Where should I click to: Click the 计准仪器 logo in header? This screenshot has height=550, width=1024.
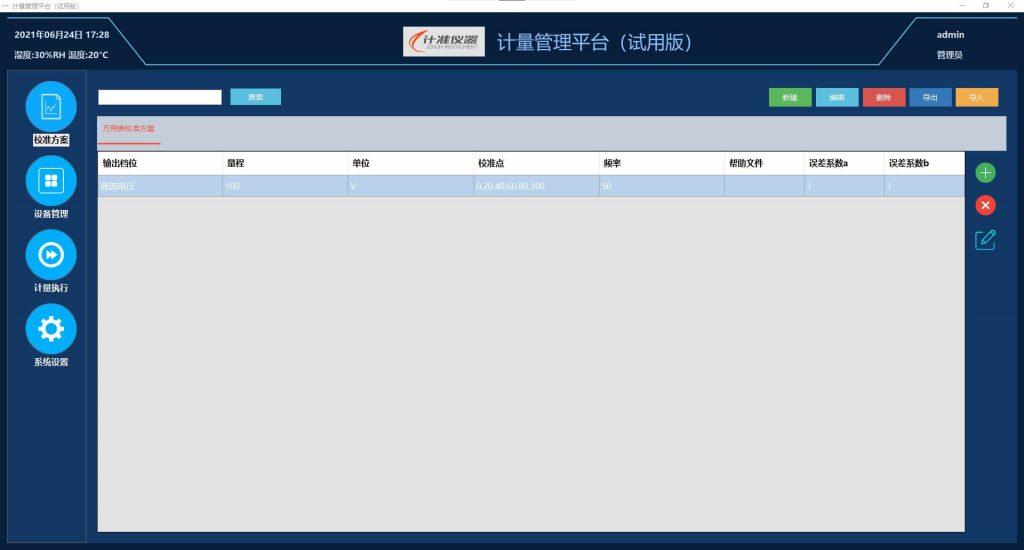(444, 42)
